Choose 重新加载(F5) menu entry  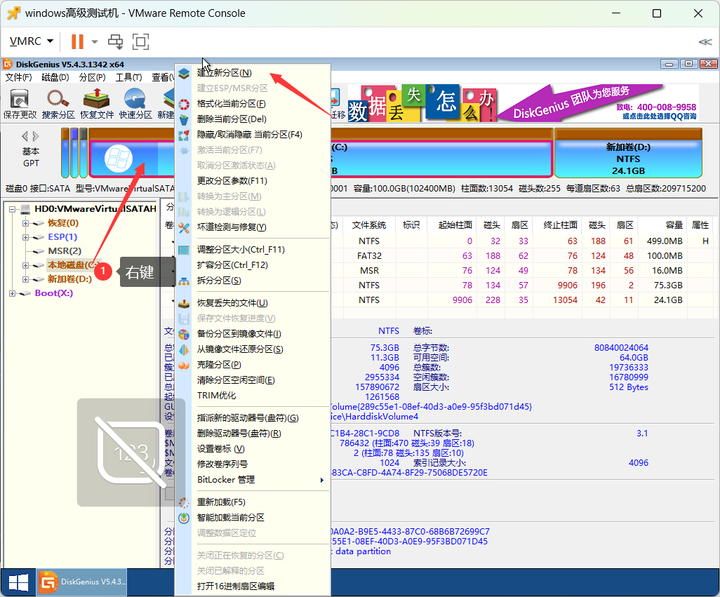(x=253, y=502)
